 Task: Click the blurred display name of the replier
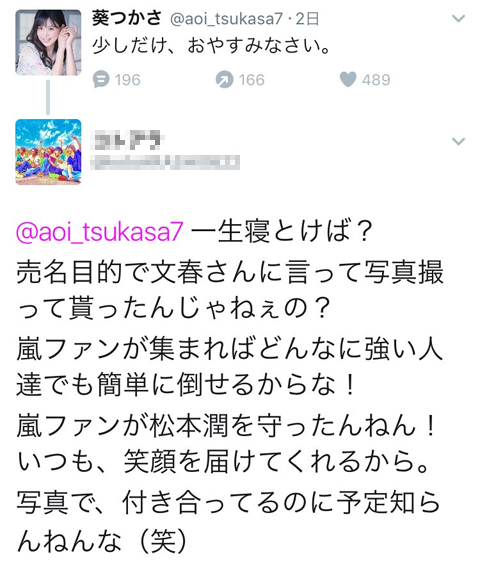(x=129, y=142)
